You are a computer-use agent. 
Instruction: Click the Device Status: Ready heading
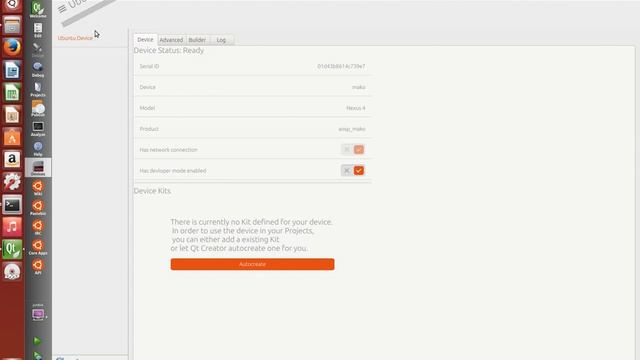tap(169, 50)
